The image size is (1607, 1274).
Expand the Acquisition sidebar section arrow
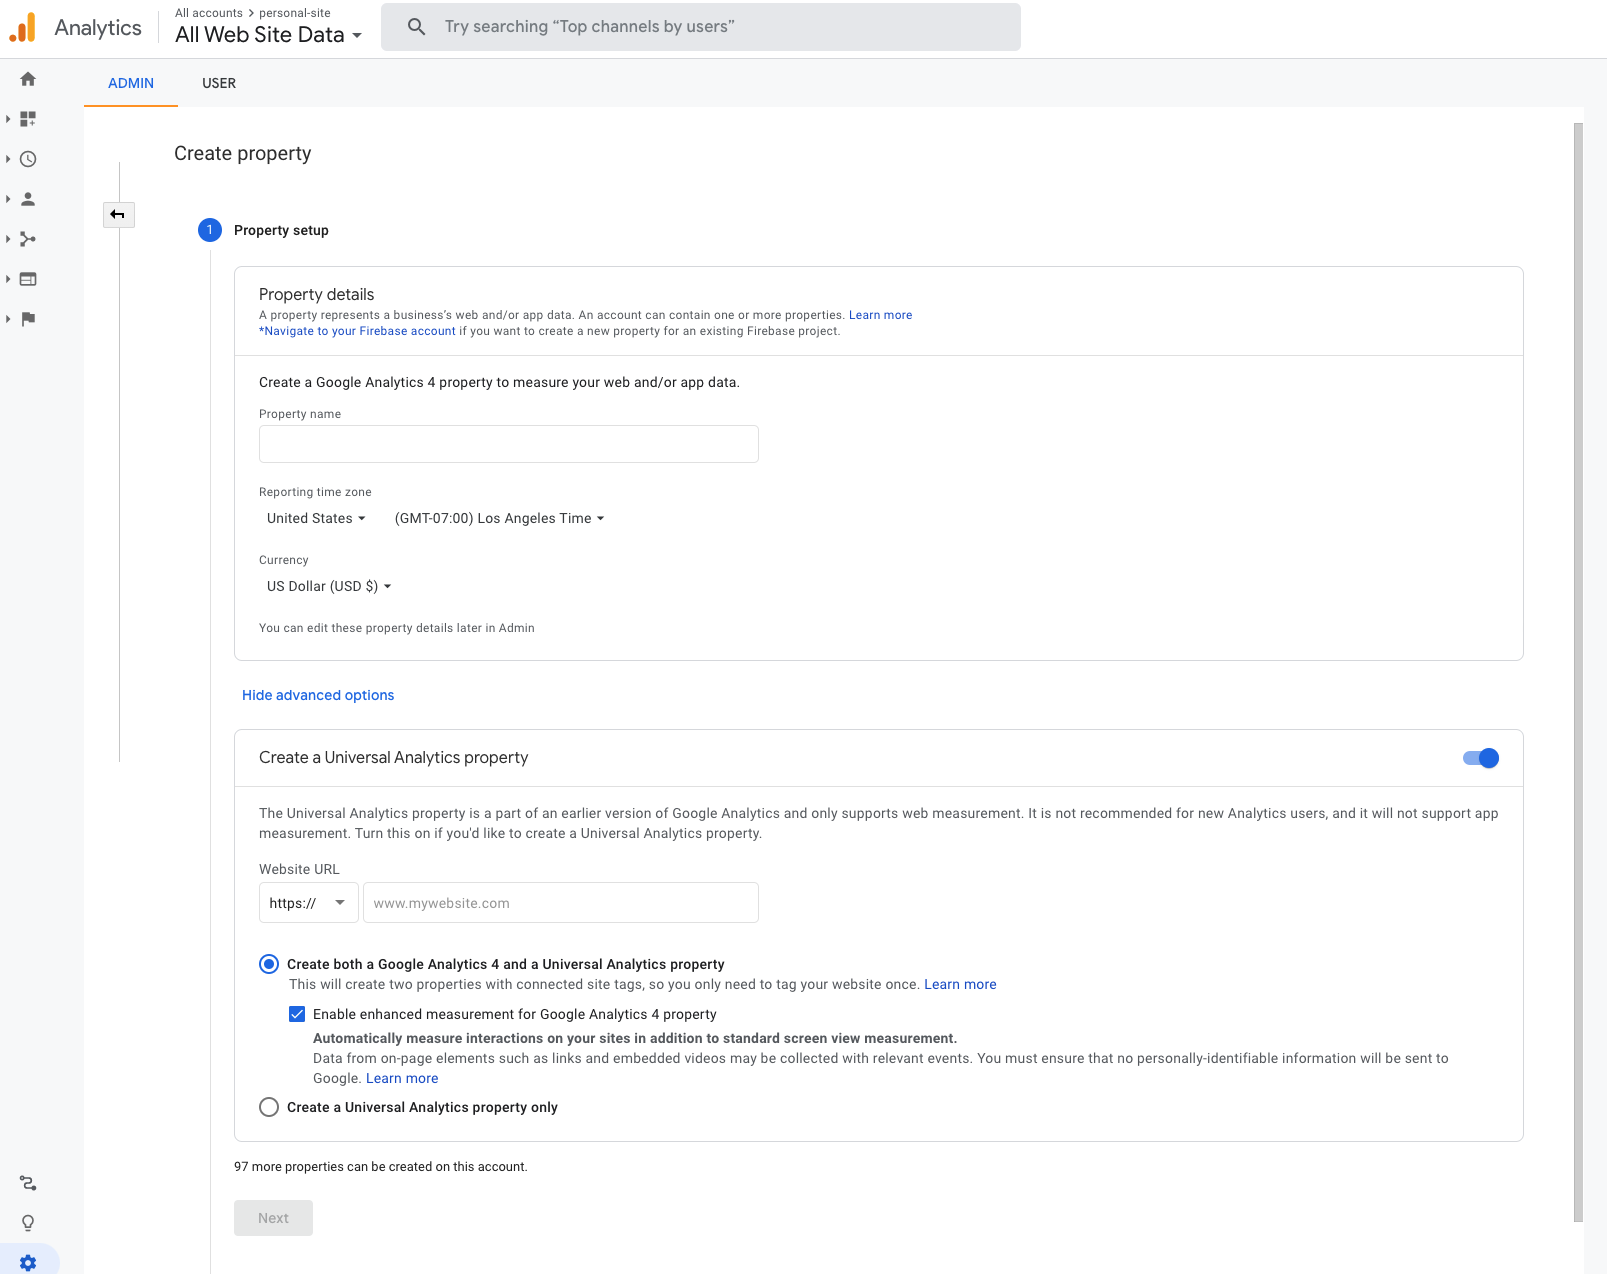tap(8, 239)
